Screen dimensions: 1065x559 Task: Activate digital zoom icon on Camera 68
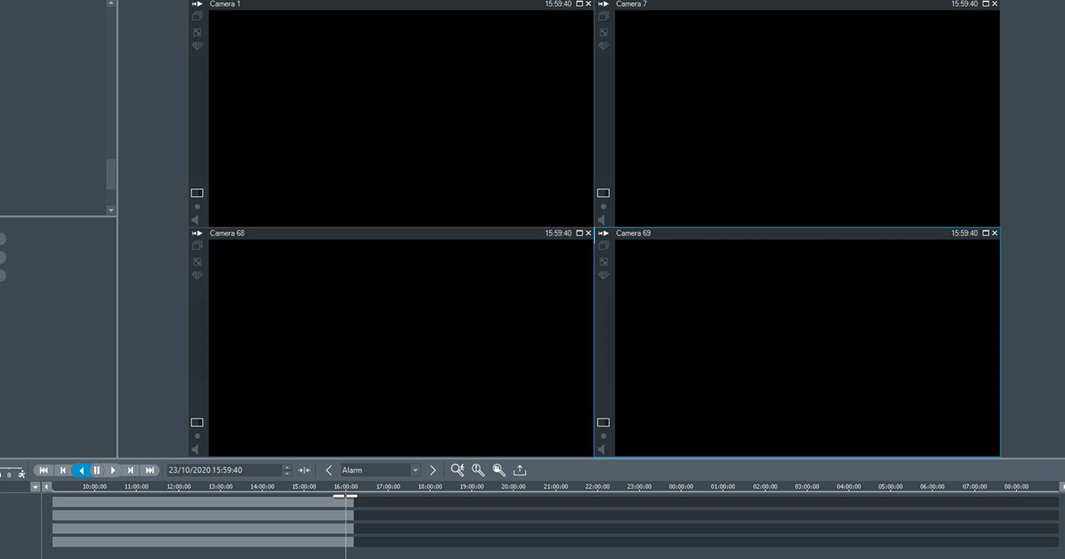(x=197, y=262)
